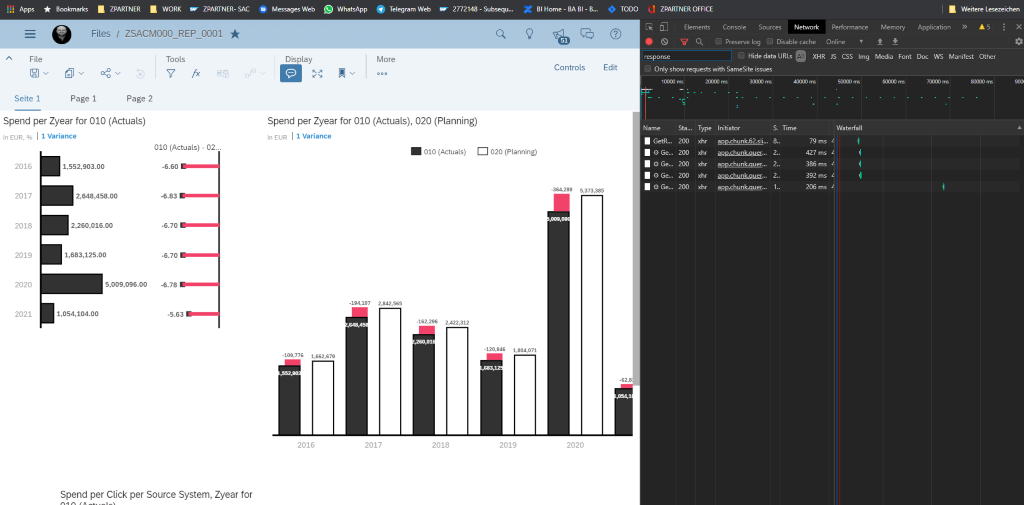Open the Elements DevTools tab
The width and height of the screenshot is (1024, 505).
click(x=697, y=27)
